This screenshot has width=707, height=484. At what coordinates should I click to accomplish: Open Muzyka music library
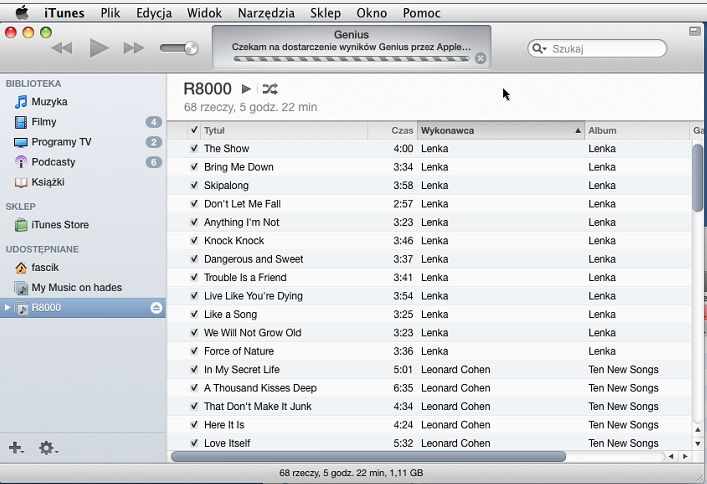49,101
